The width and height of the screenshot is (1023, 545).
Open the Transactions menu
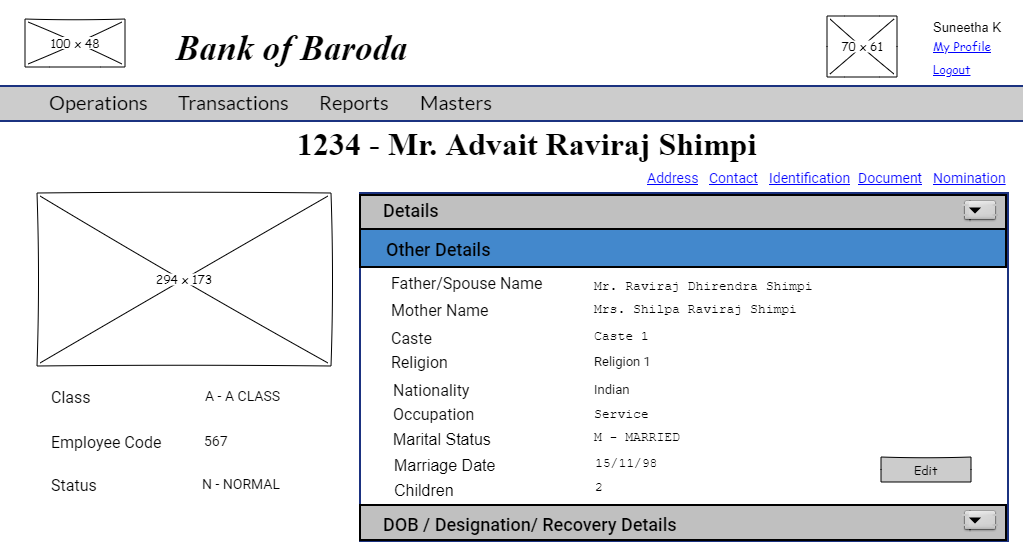click(233, 103)
